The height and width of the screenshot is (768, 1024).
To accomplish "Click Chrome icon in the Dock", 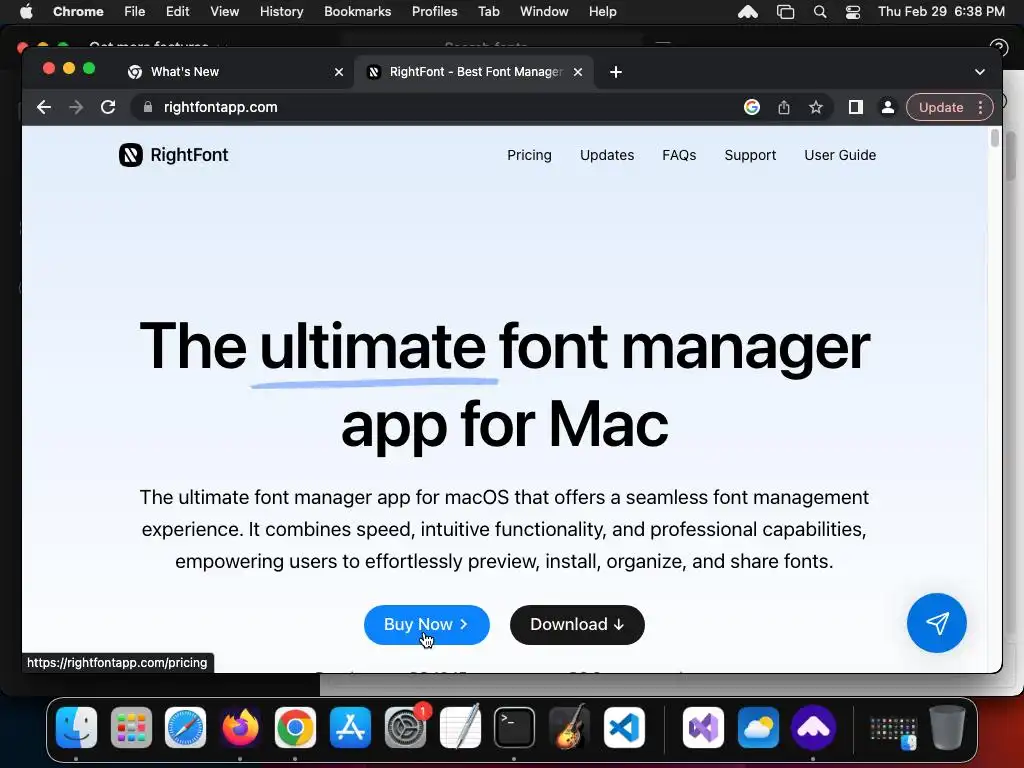I will point(295,728).
